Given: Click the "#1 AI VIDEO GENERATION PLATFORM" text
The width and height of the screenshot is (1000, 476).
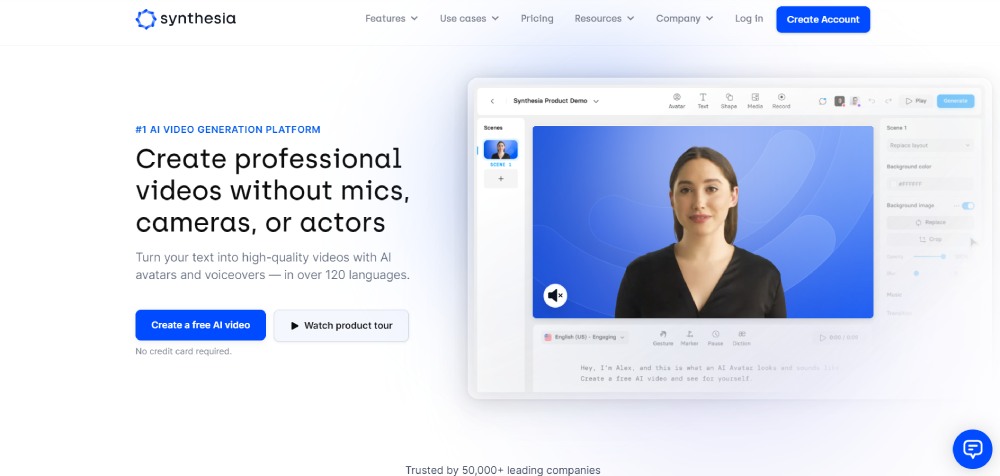Looking at the screenshot, I should pyautogui.click(x=228, y=130).
